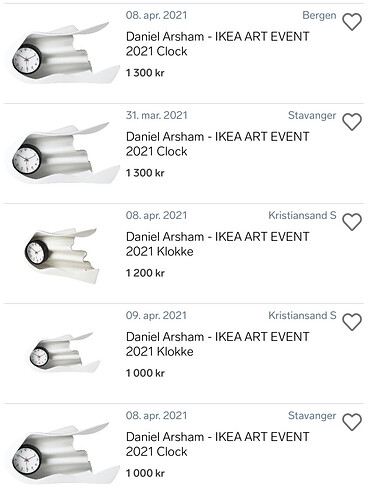Open the 31. mar. 2021 listing title
369x500 pixels.
pos(218,144)
